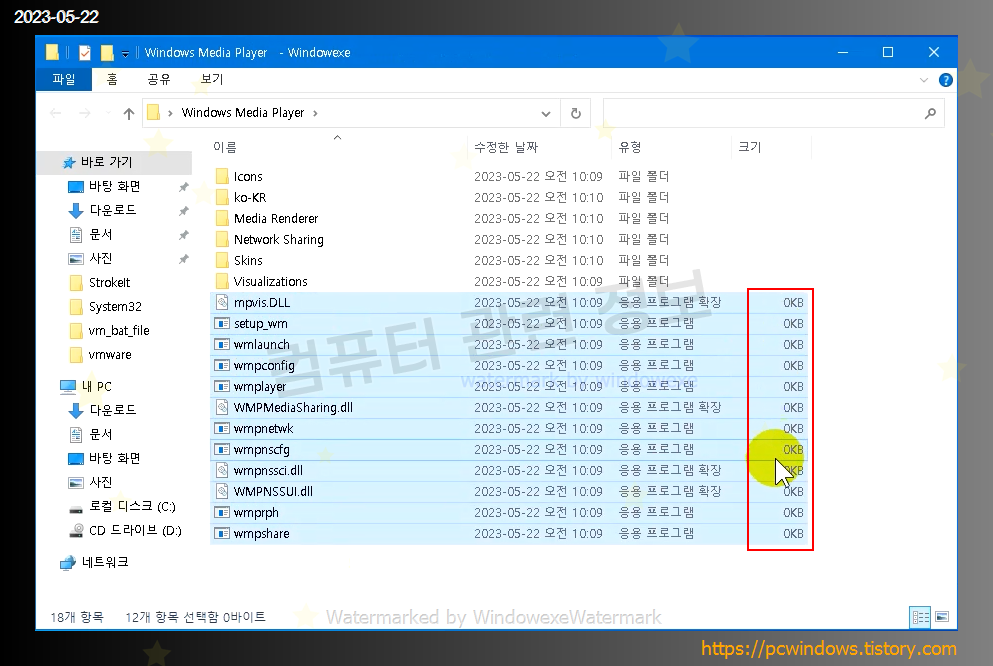Open pinned 사진 under quick access

click(x=101, y=258)
